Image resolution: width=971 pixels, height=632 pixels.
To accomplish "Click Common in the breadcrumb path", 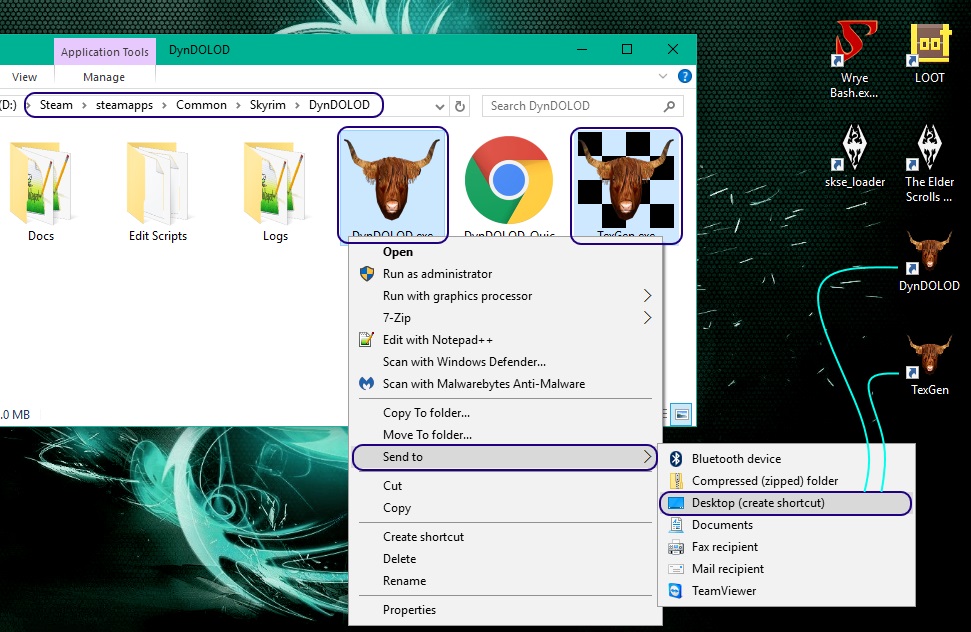I will click(201, 105).
